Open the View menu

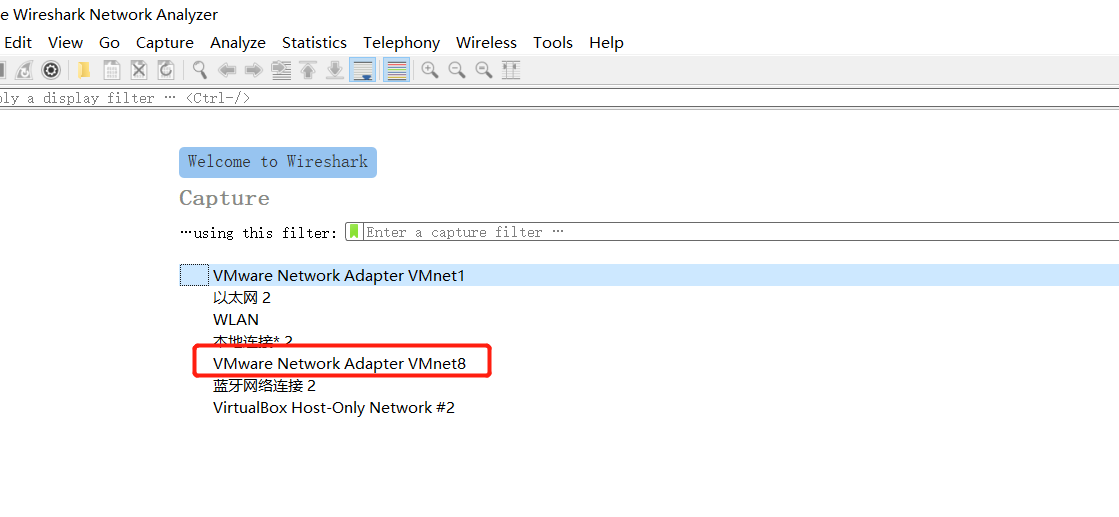coord(66,43)
